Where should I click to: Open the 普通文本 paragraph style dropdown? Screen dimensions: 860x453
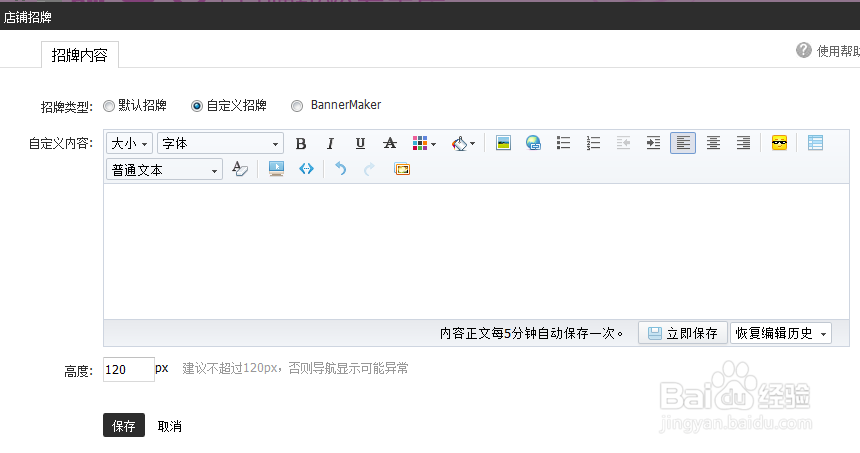(164, 170)
